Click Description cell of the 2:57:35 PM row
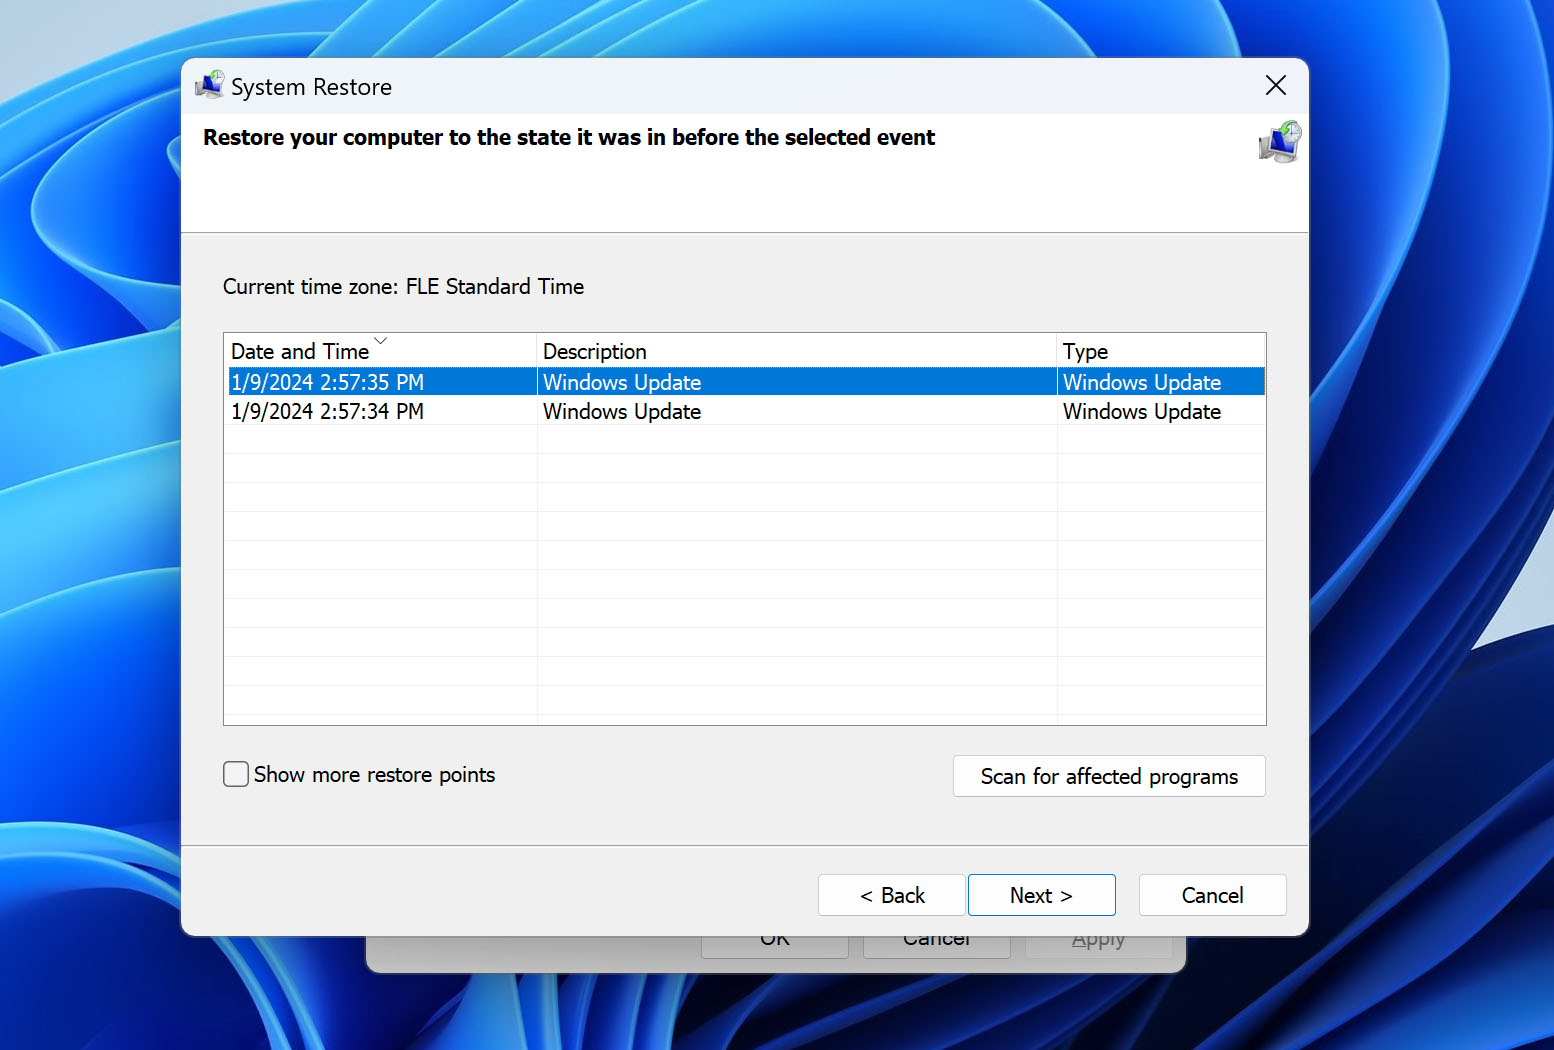This screenshot has height=1050, width=1554. click(797, 382)
